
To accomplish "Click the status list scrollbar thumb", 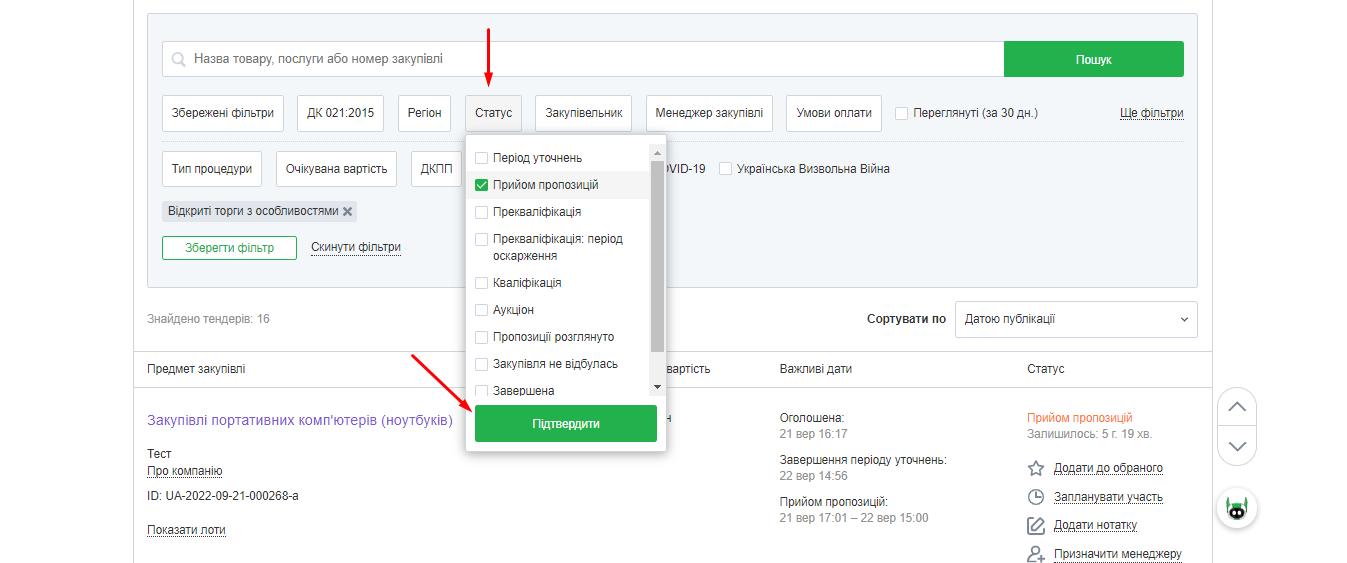I will 657,255.
